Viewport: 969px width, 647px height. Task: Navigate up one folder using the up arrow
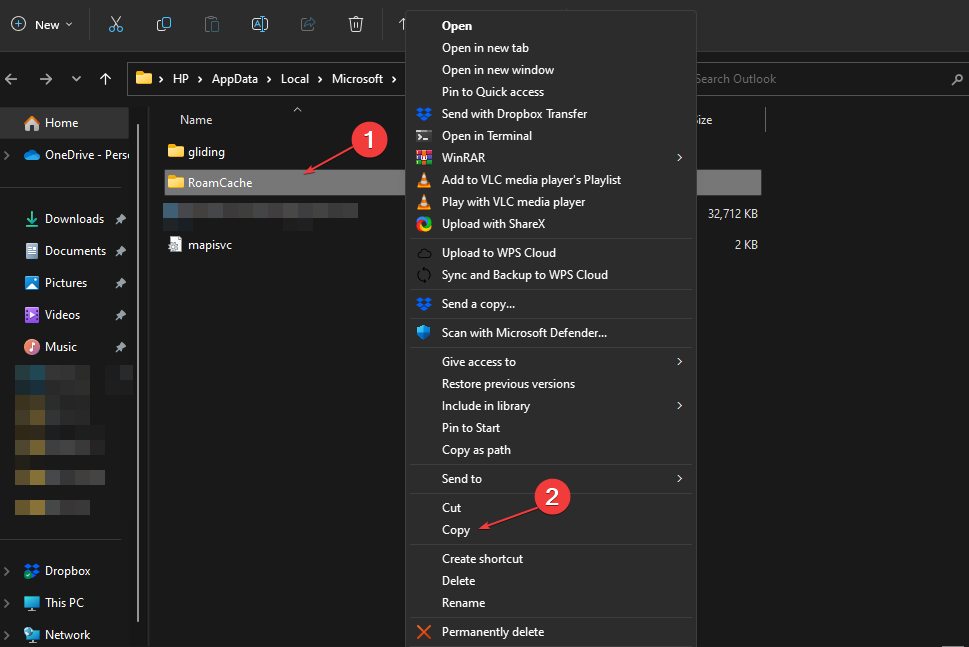tap(107, 78)
